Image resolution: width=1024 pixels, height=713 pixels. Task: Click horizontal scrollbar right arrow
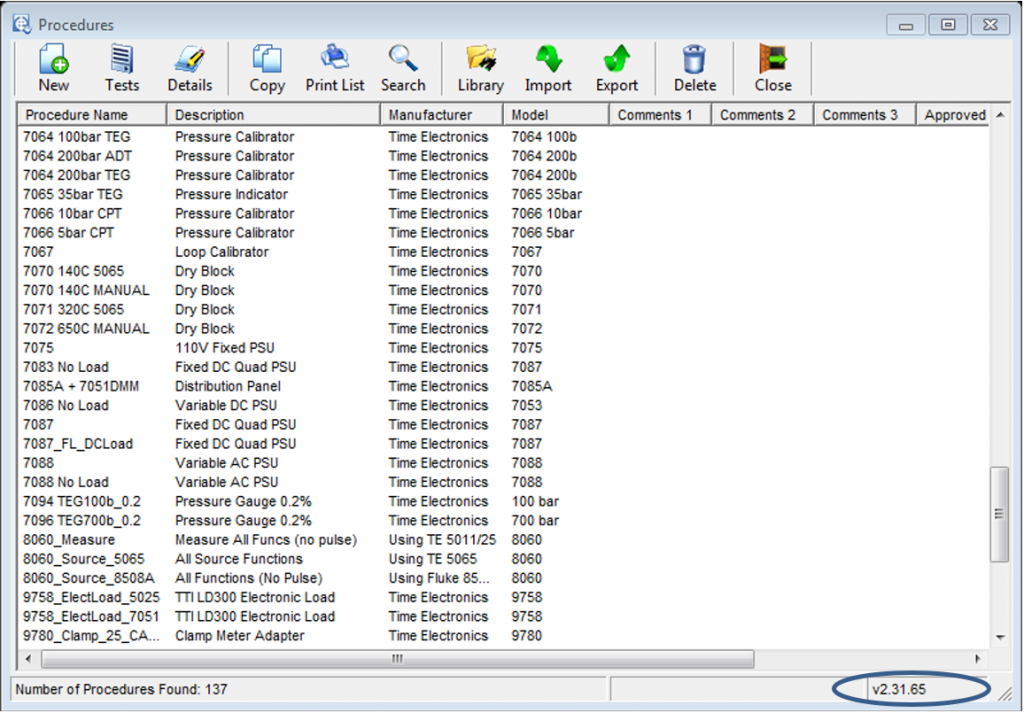(978, 659)
